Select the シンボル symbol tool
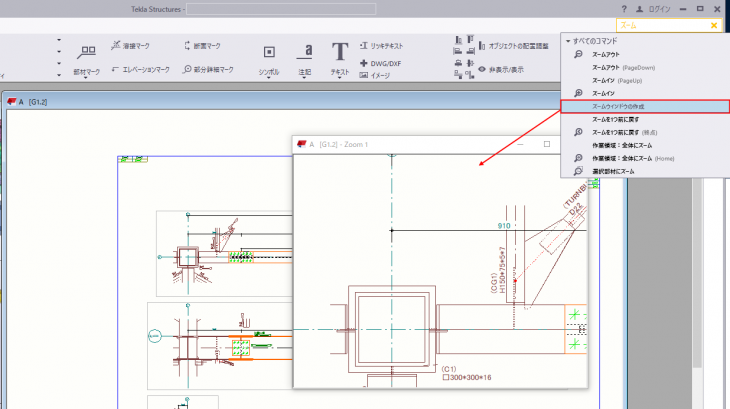This screenshot has width=730, height=409. point(269,56)
